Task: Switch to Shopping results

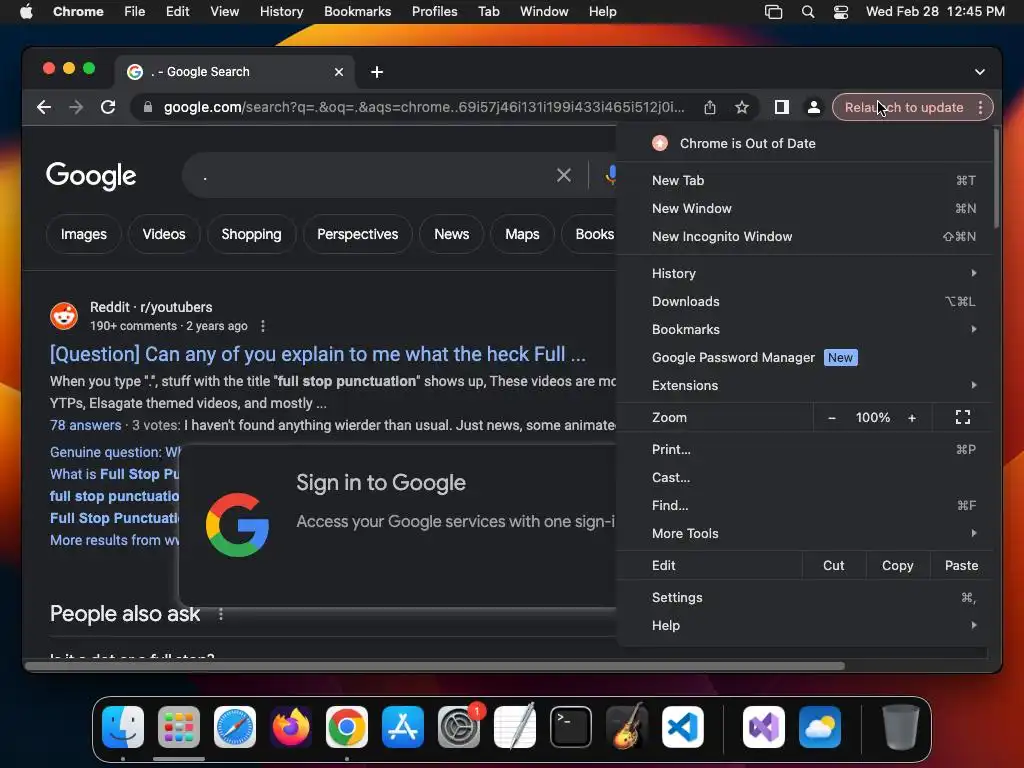Action: tap(251, 234)
